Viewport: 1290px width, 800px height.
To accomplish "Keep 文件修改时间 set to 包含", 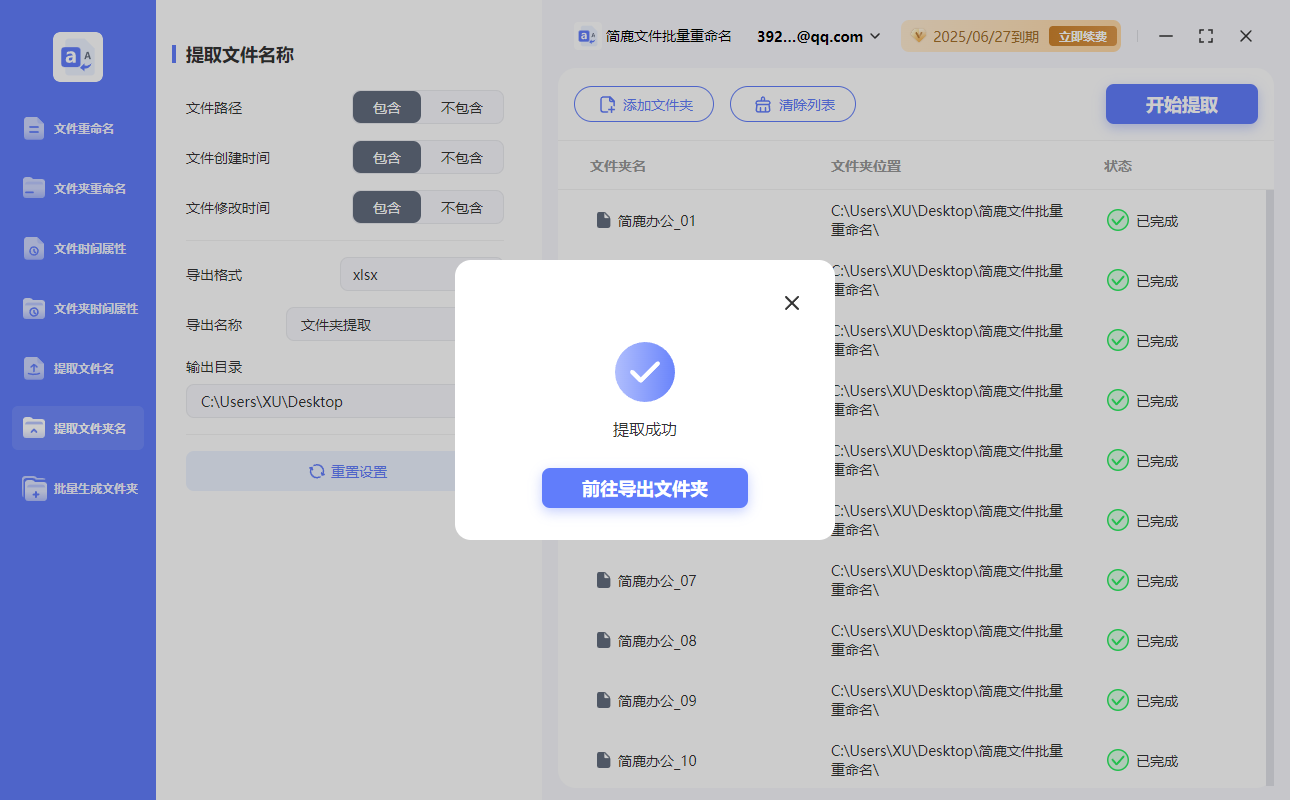I will click(x=387, y=207).
